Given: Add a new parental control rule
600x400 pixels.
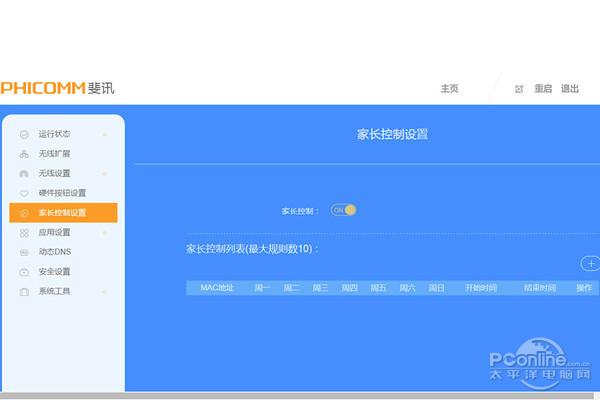Looking at the screenshot, I should (x=590, y=264).
